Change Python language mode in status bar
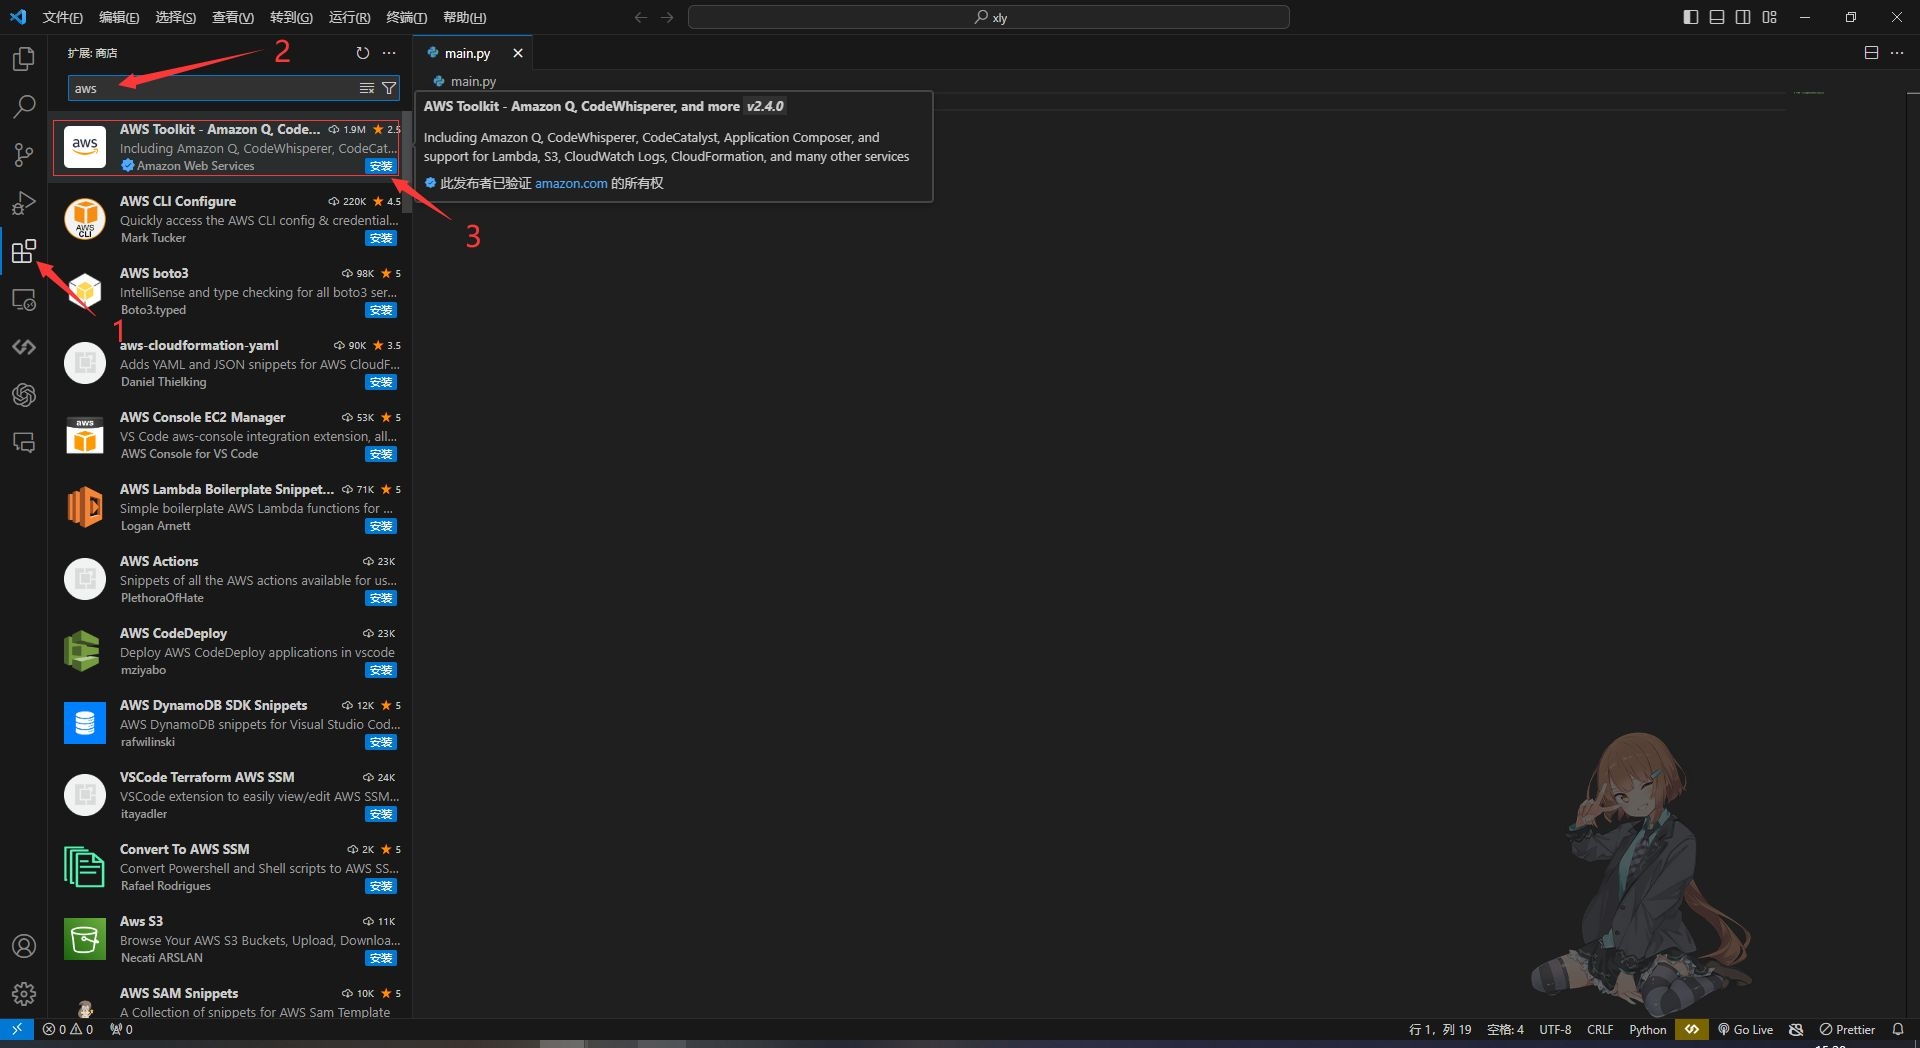1920x1048 pixels. [1647, 1029]
